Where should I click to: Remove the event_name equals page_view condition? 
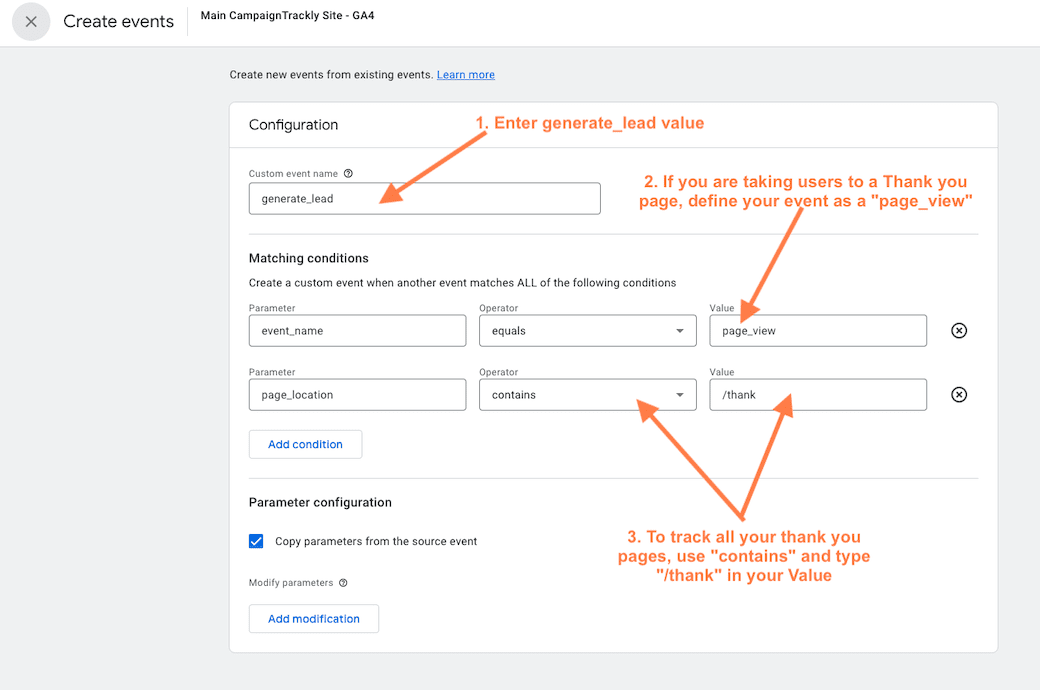(959, 330)
